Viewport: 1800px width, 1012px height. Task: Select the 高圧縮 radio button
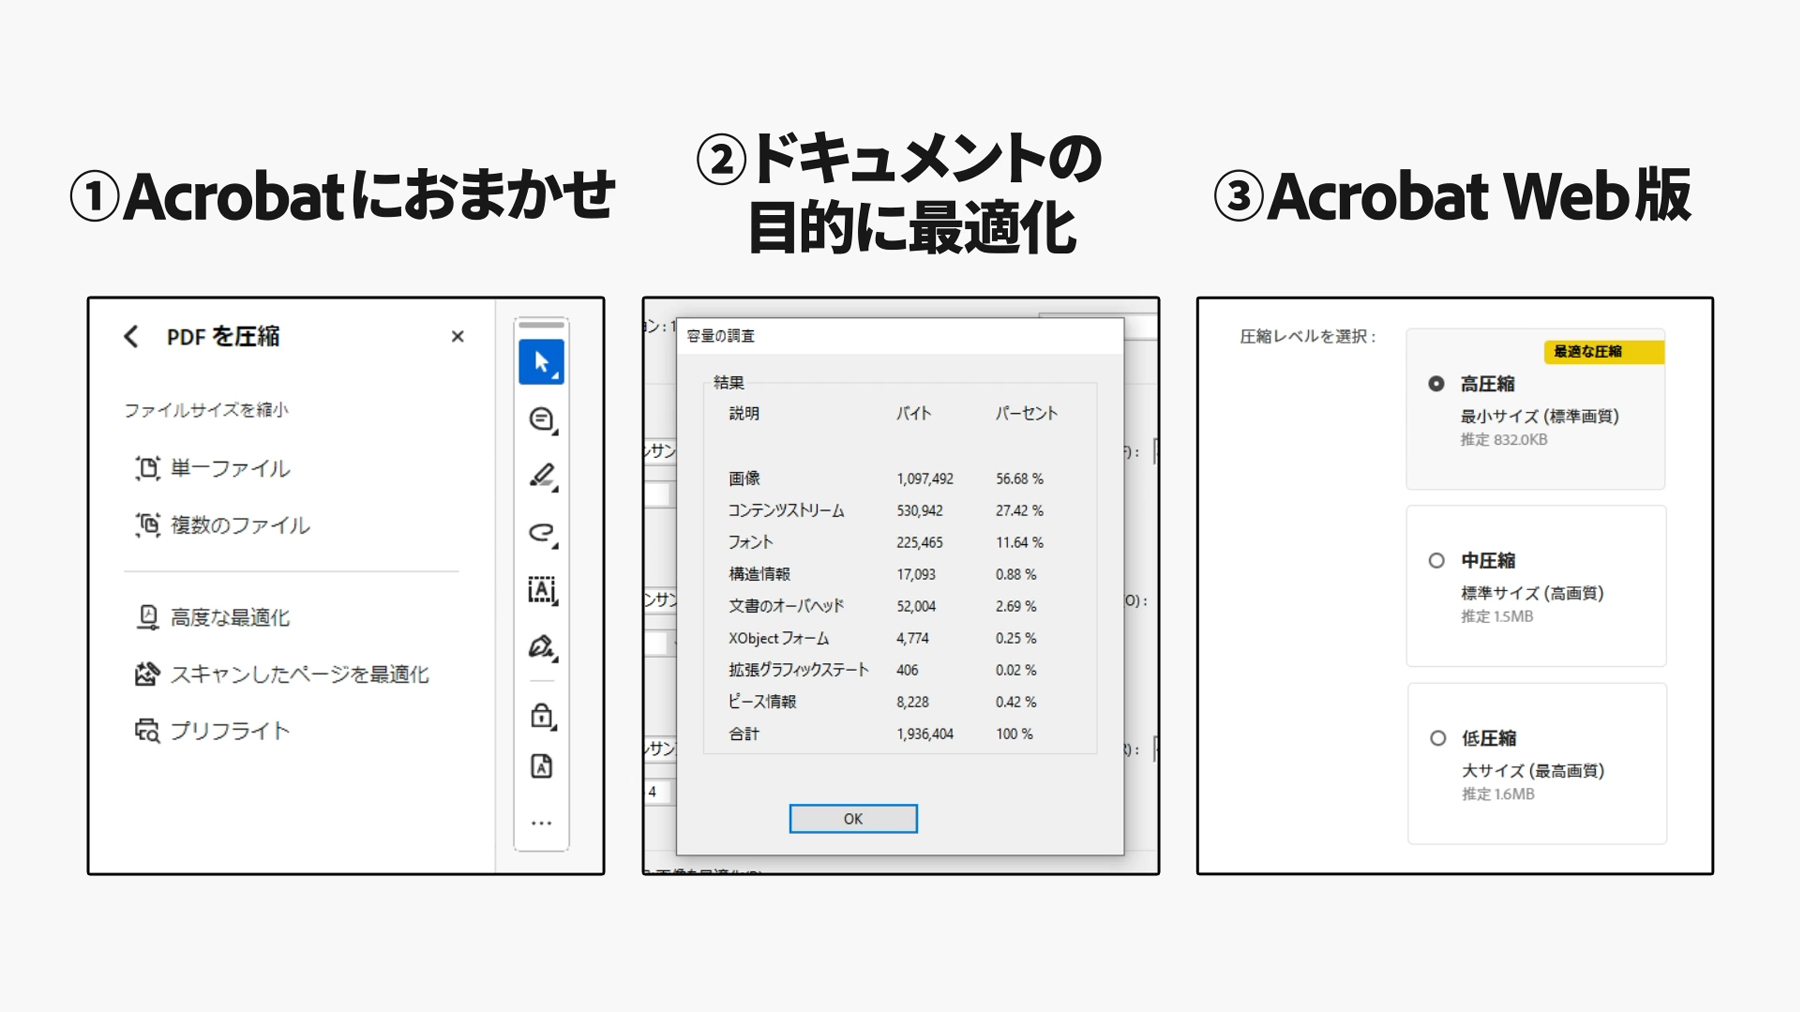point(1436,384)
